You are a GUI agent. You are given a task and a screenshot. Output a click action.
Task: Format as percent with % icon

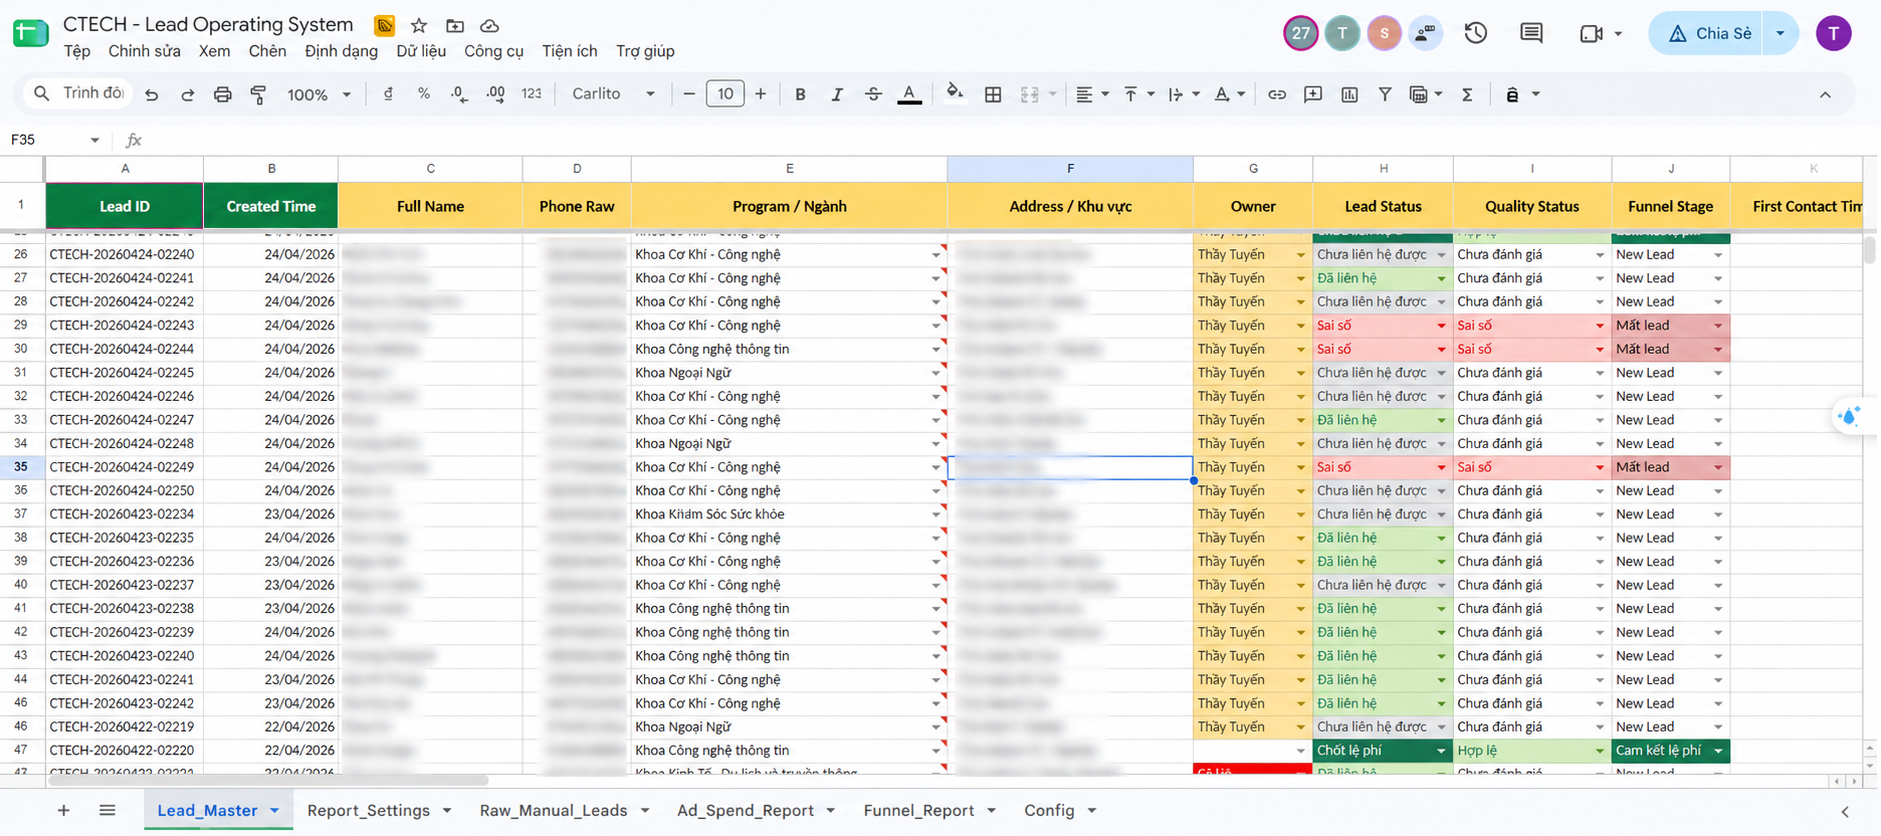coord(424,93)
